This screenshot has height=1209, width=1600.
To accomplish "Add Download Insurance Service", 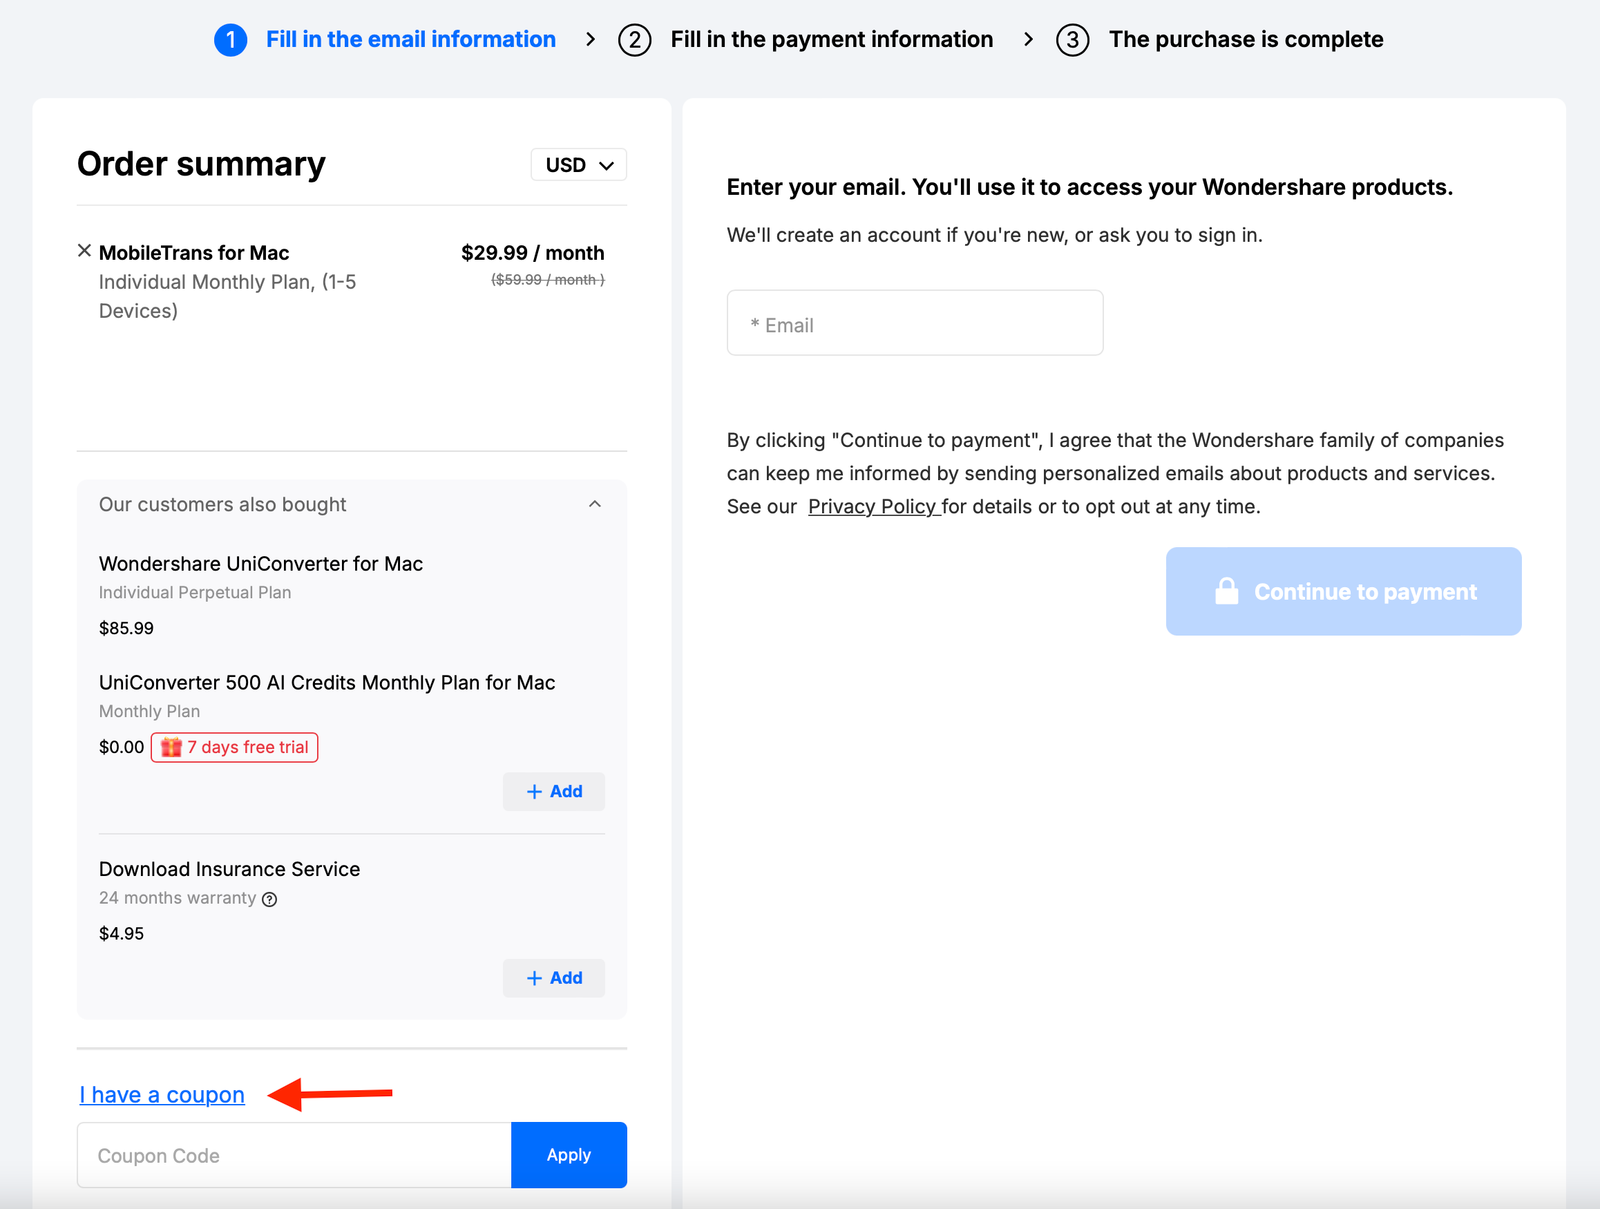I will click(x=554, y=978).
